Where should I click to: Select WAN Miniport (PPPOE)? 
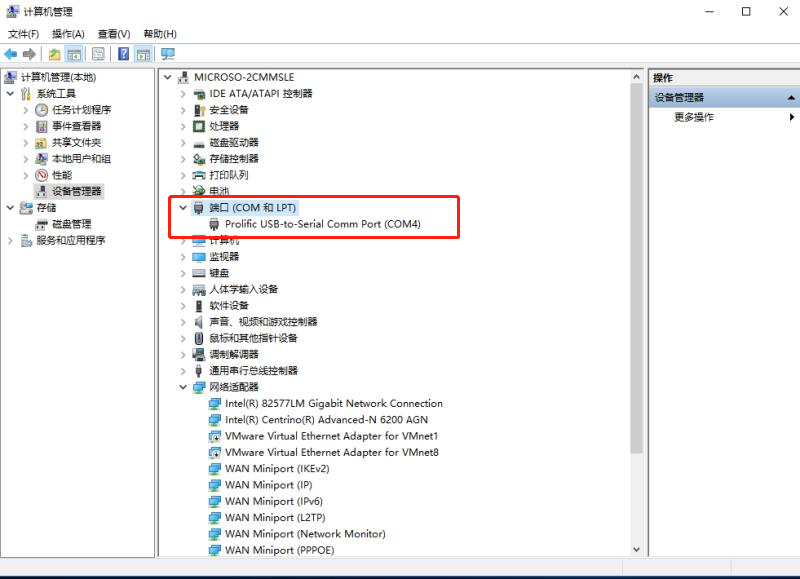tap(280, 550)
